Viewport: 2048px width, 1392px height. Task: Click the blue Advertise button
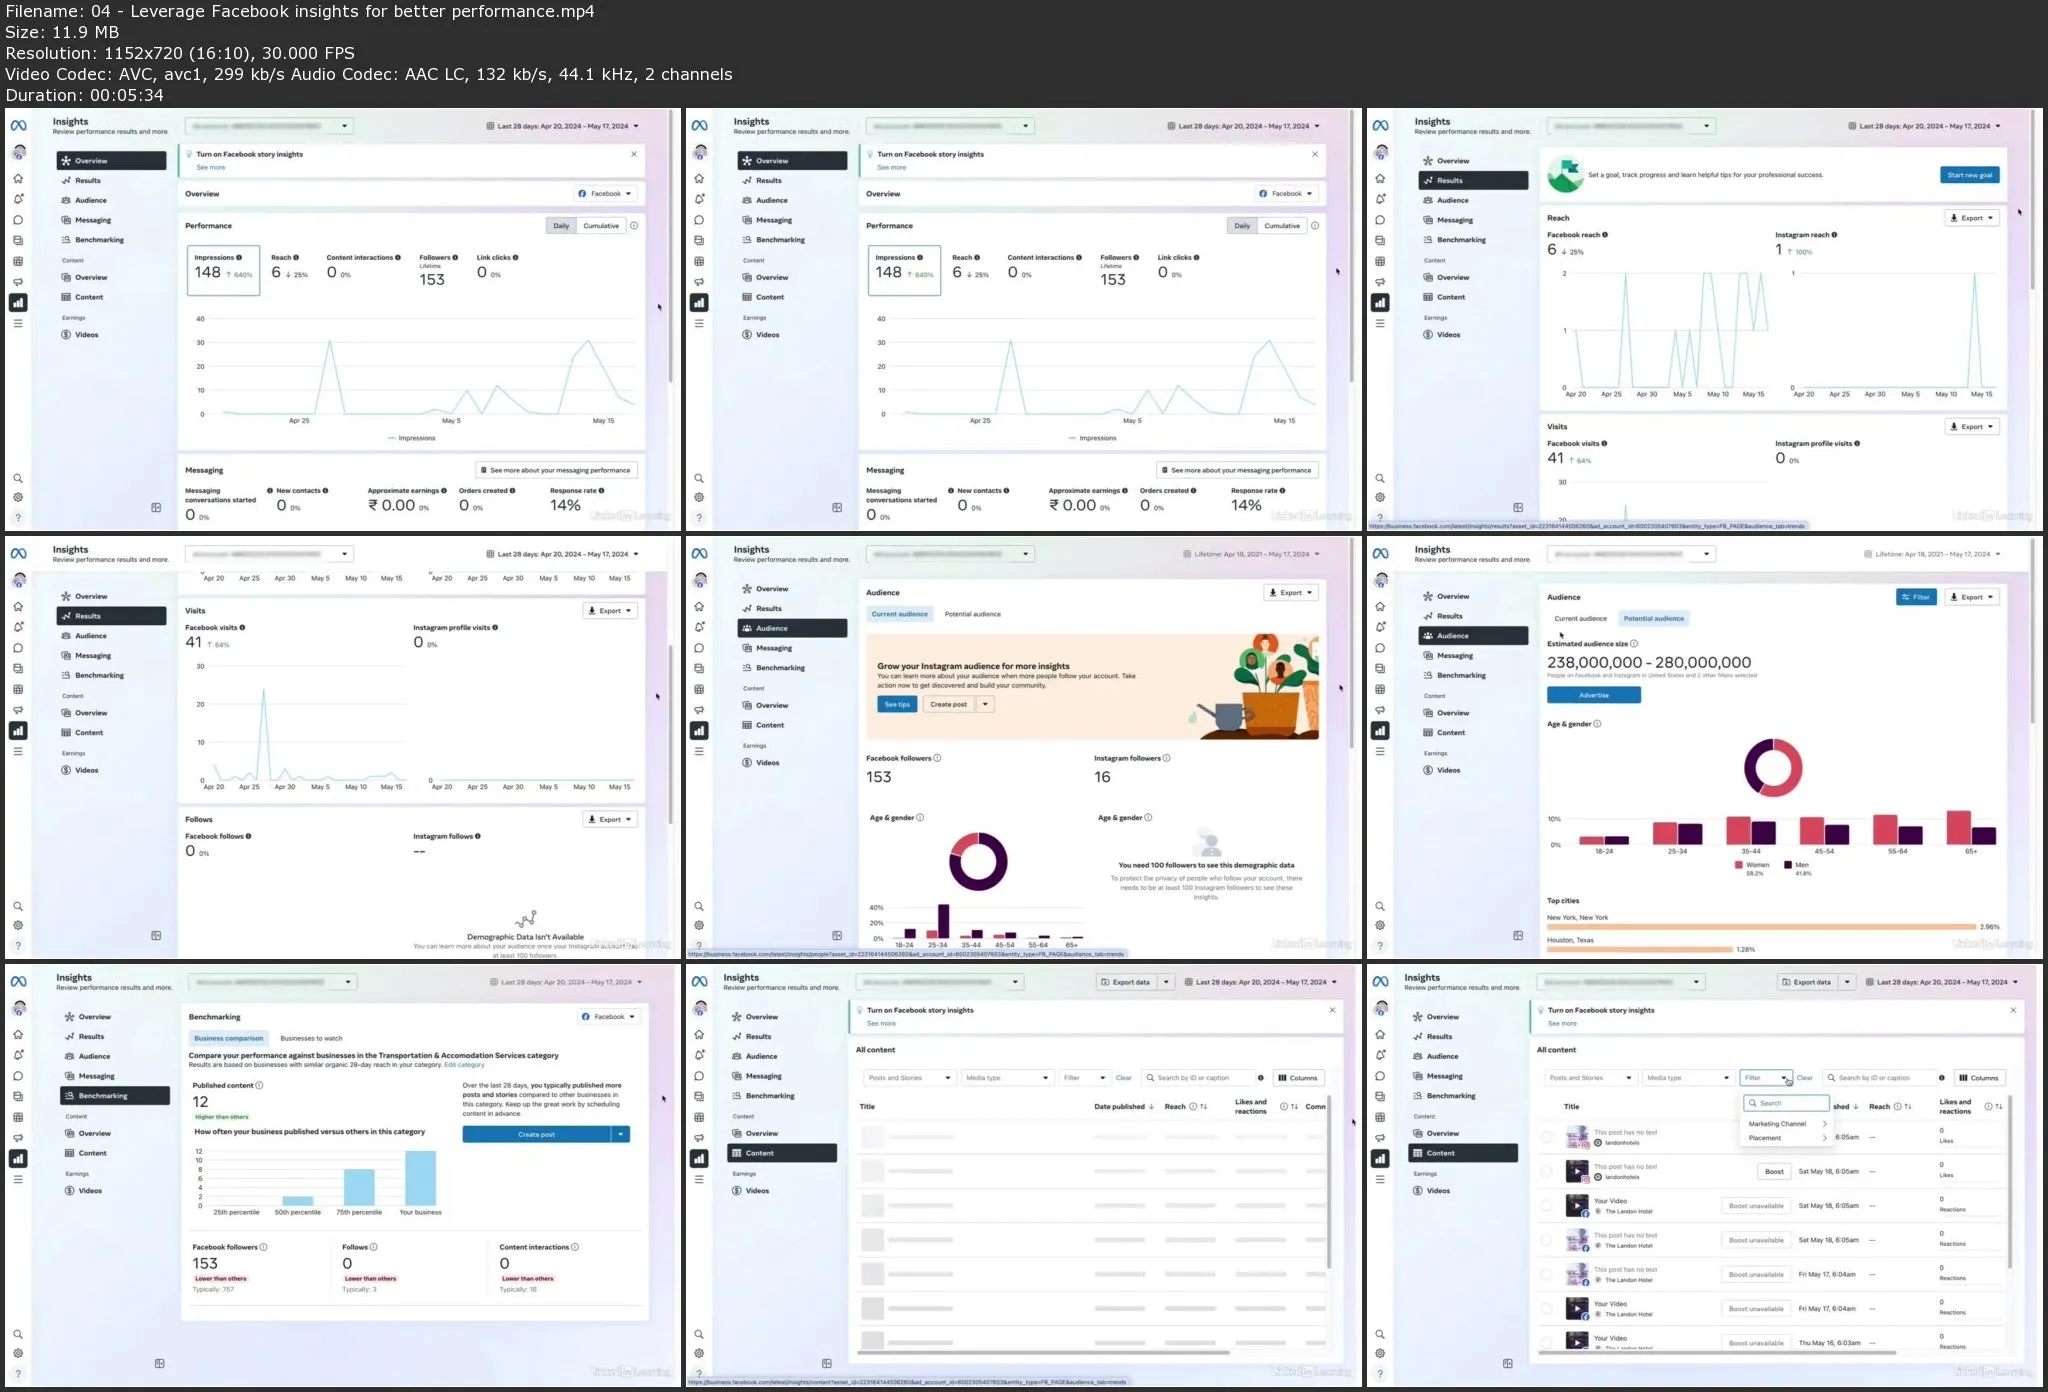click(x=1594, y=695)
